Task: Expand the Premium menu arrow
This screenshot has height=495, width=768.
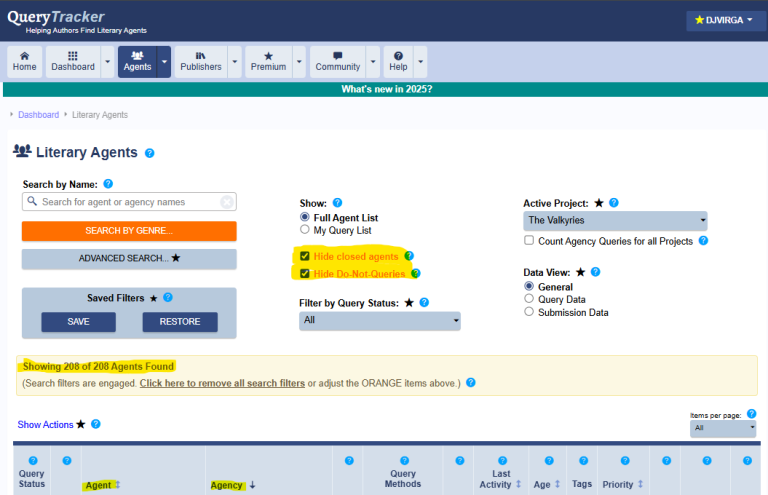Action: [299, 62]
